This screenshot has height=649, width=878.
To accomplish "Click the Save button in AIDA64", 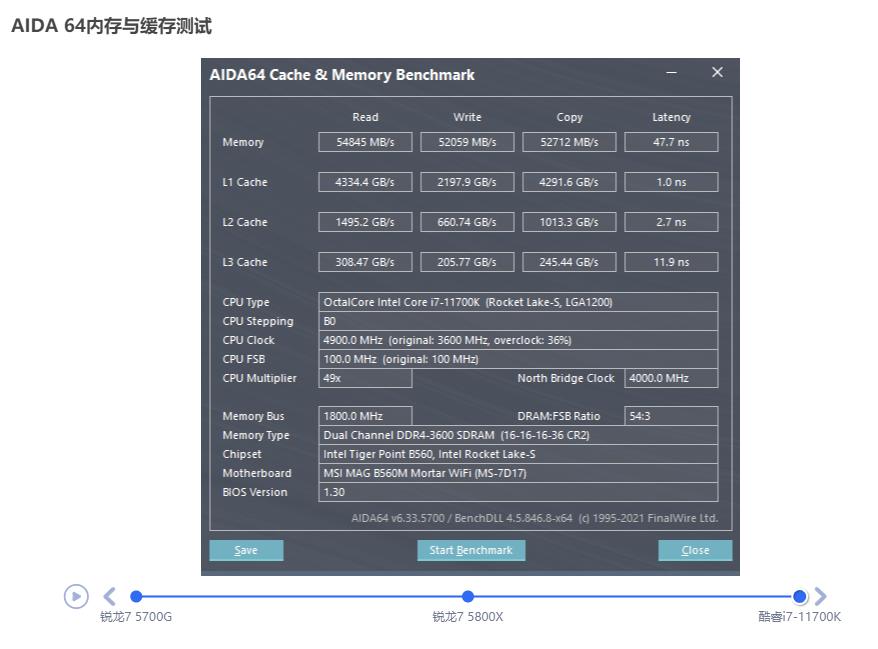I will click(x=246, y=550).
